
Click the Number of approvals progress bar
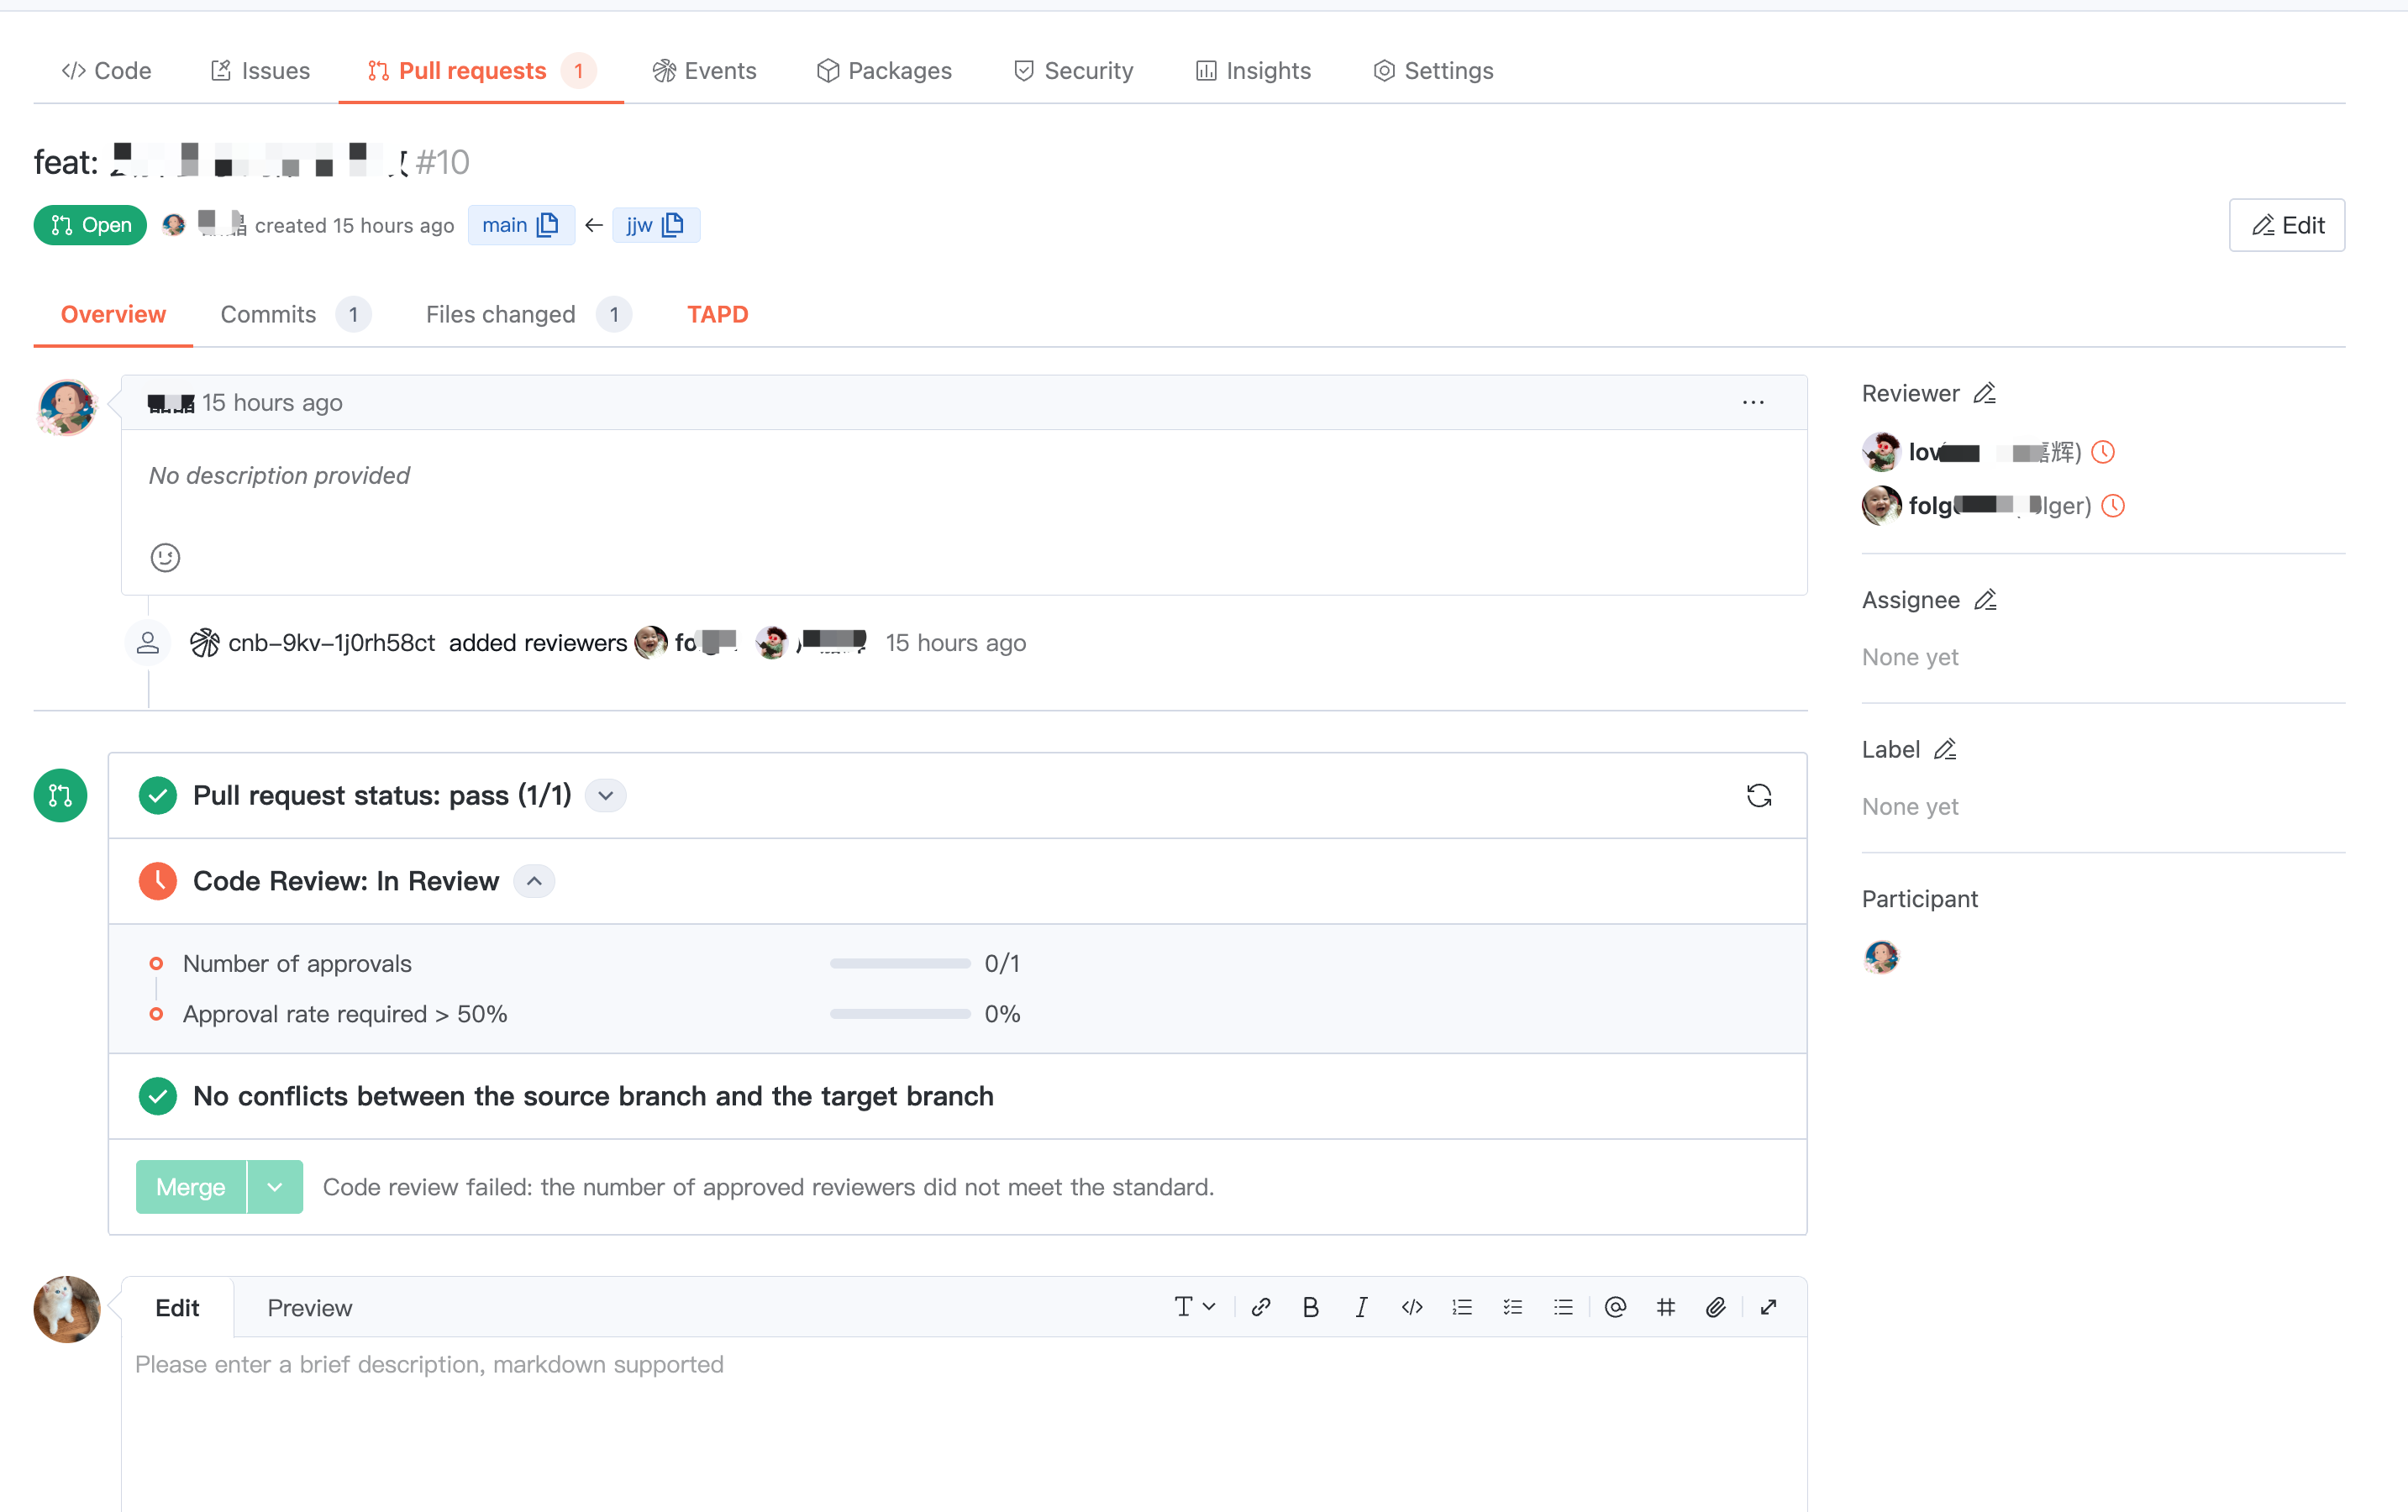[x=899, y=963]
